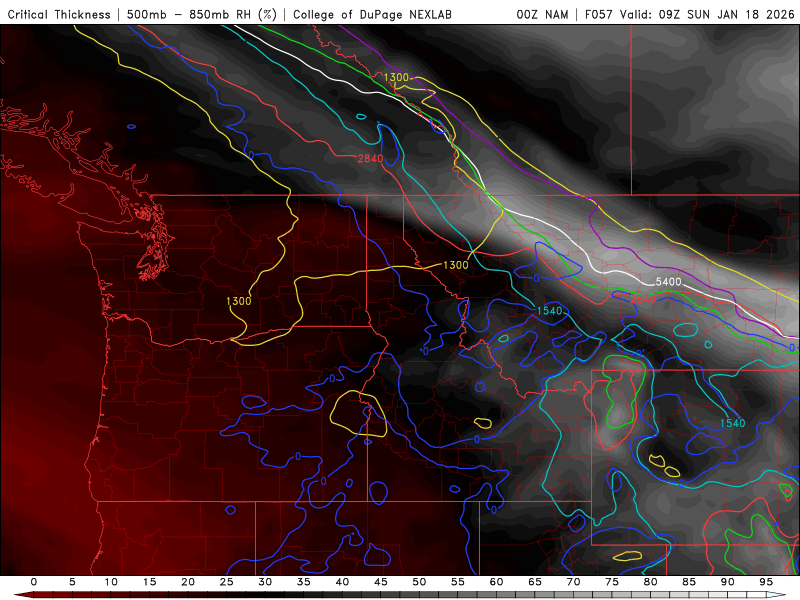
Task: Click the cyan "1540" label in Wyoming
Action: 733,422
